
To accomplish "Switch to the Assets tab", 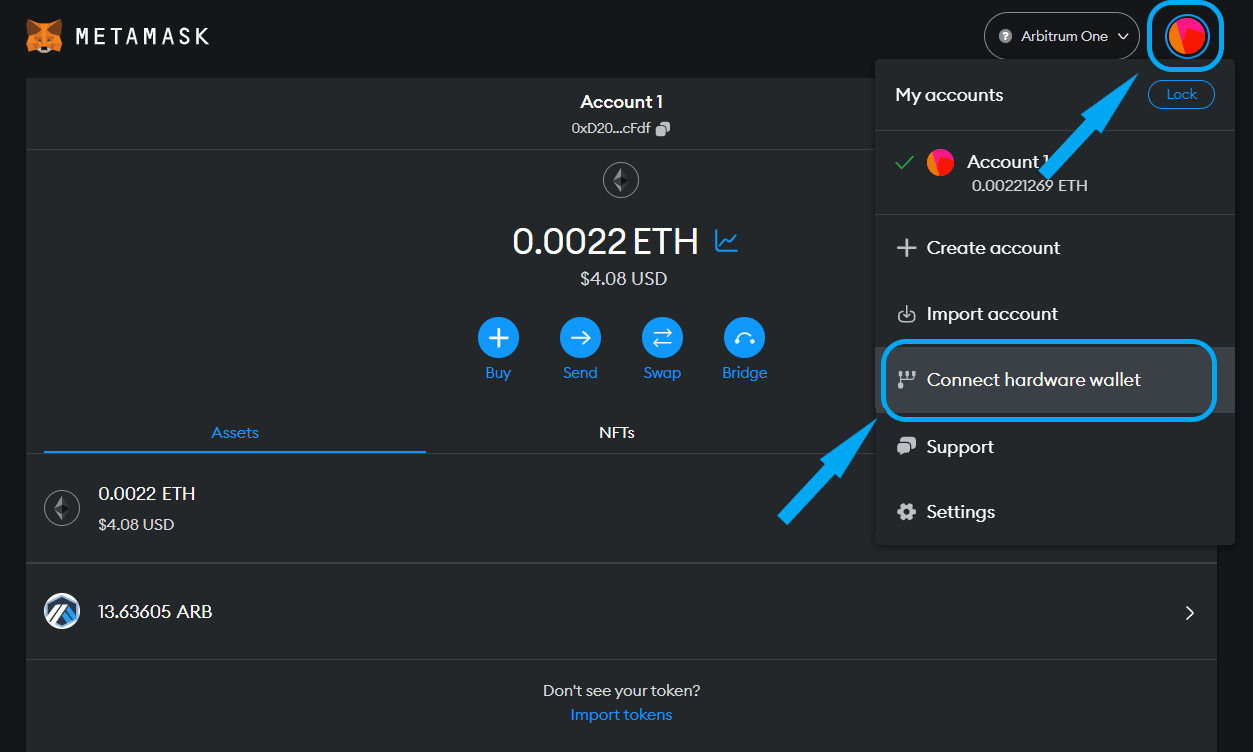I will (235, 433).
